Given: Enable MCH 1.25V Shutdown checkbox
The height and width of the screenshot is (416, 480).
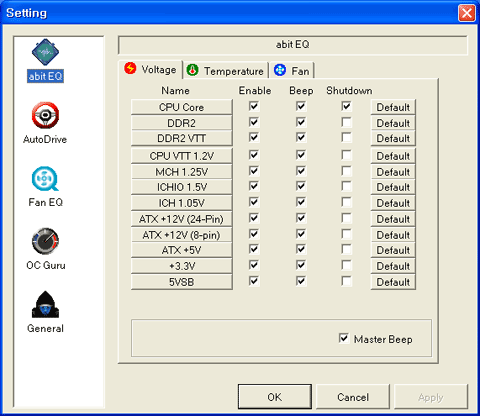Looking at the screenshot, I should [346, 171].
